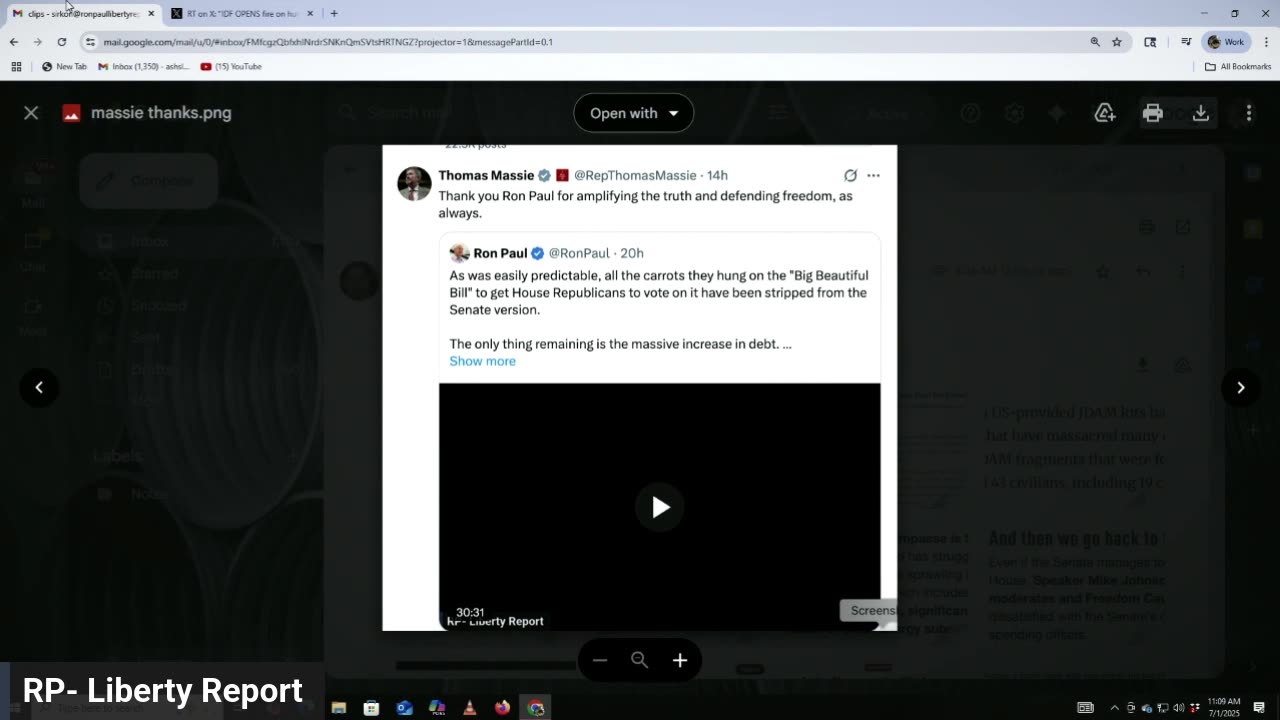The image size is (1280, 720).
Task: Add the image to Google Drive
Action: (1105, 113)
